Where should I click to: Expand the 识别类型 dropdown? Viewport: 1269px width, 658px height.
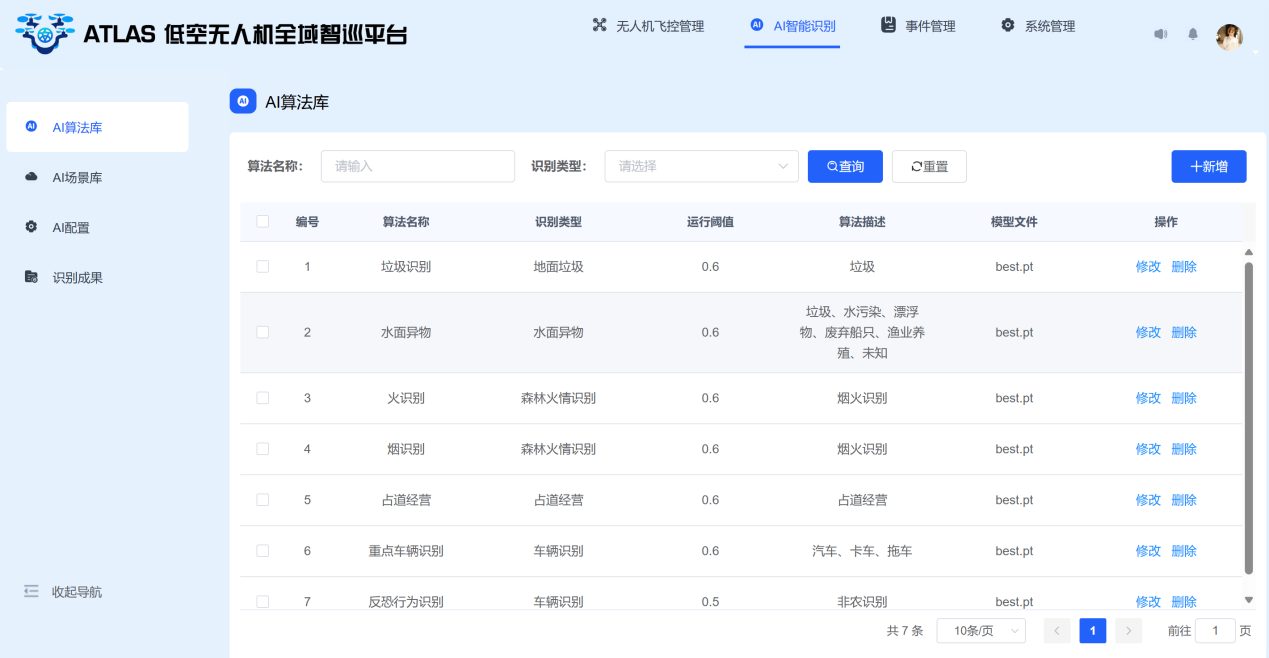pos(701,167)
